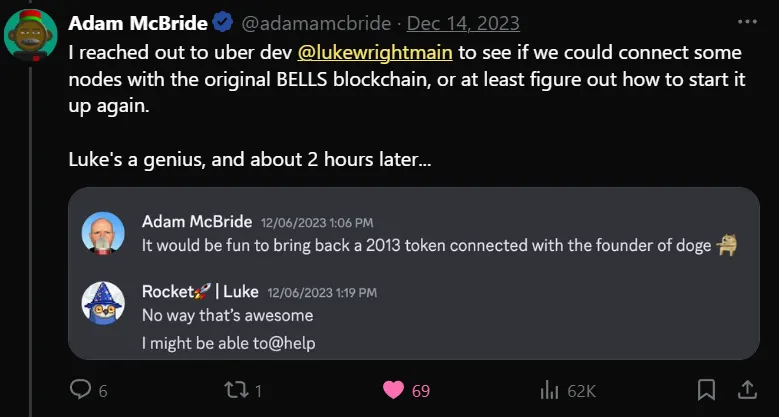Click the Adam McBride display name
This screenshot has width=779, height=417.
pos(138,23)
